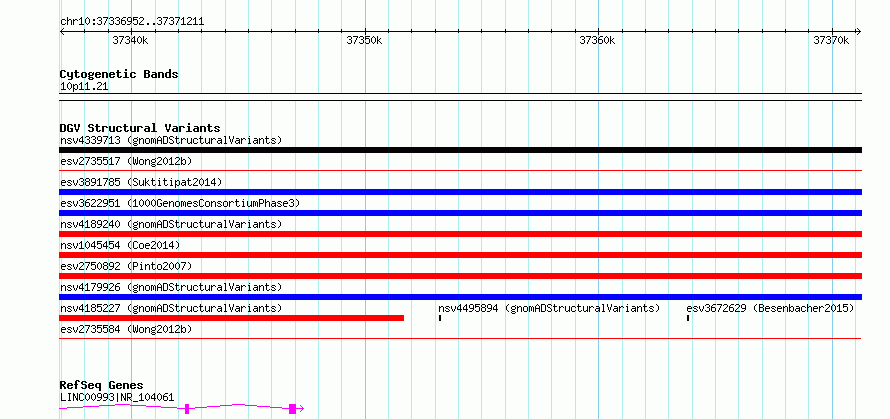Select the esv2735517 (Wong2012b) label
This screenshot has width=890, height=419.
(x=126, y=161)
